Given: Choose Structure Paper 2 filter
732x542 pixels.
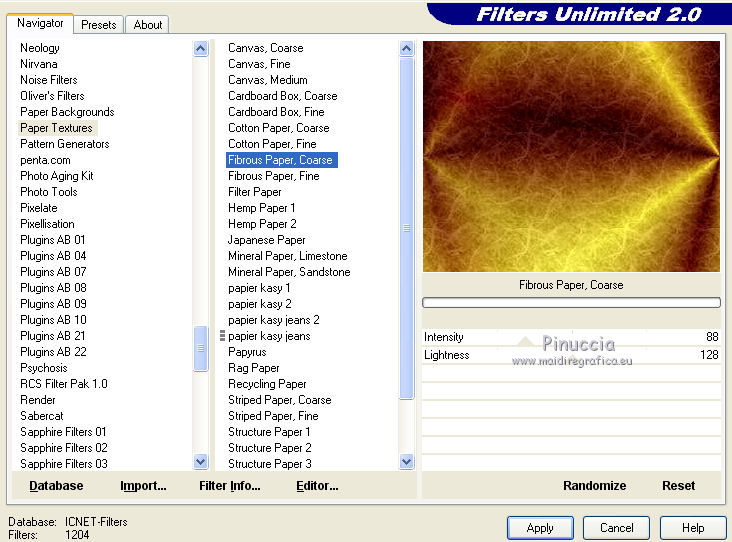Looking at the screenshot, I should click(x=269, y=448).
